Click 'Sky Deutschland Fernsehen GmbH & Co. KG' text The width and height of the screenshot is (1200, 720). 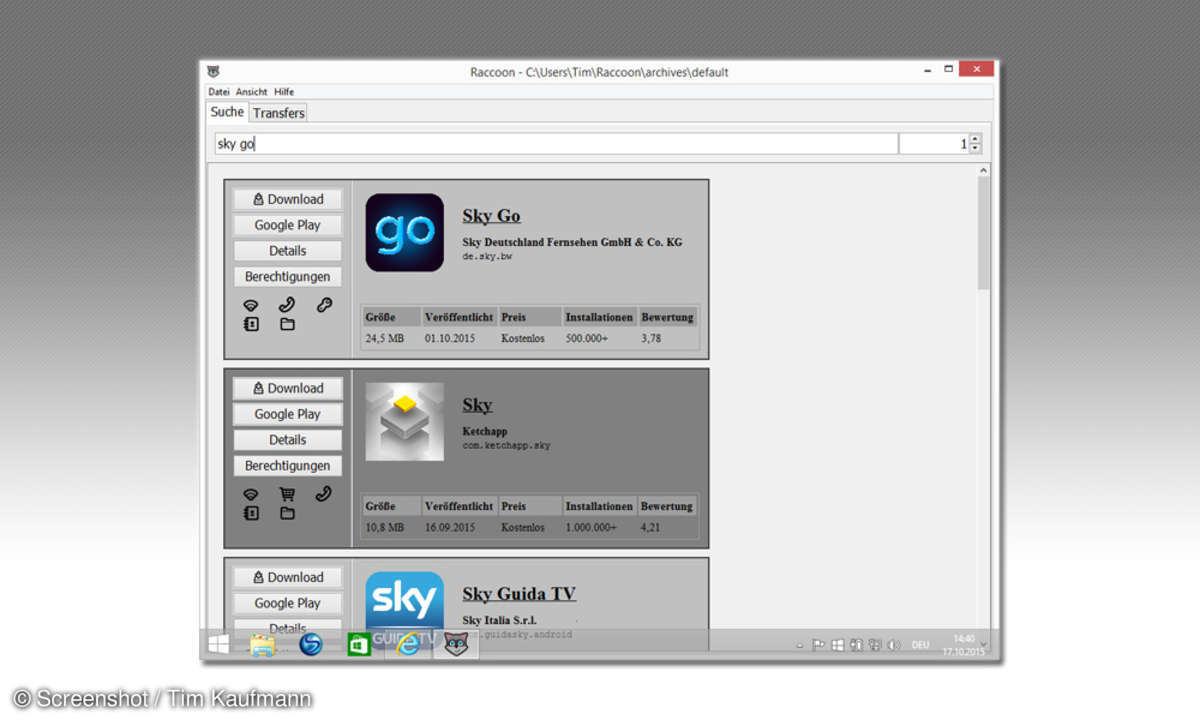click(572, 242)
